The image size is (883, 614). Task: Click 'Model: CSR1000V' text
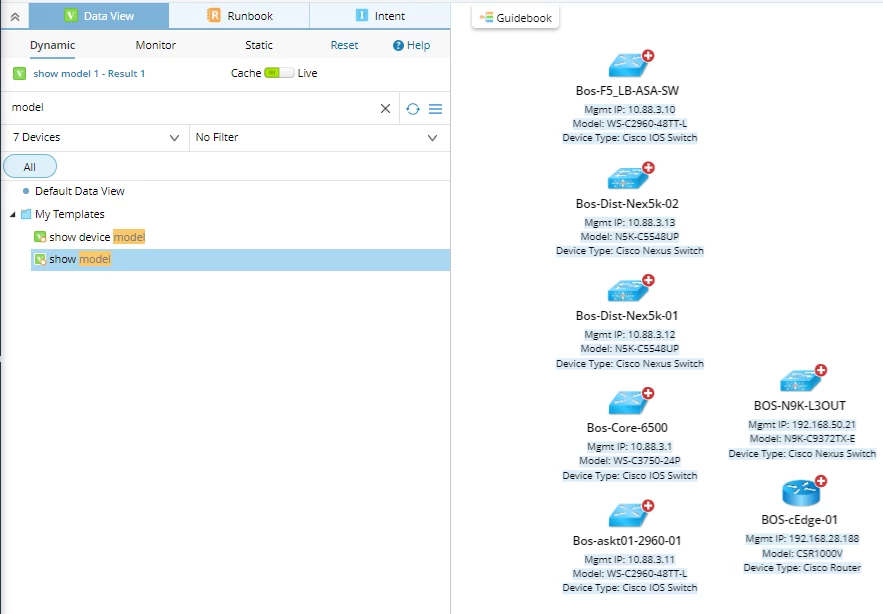[x=802, y=554]
